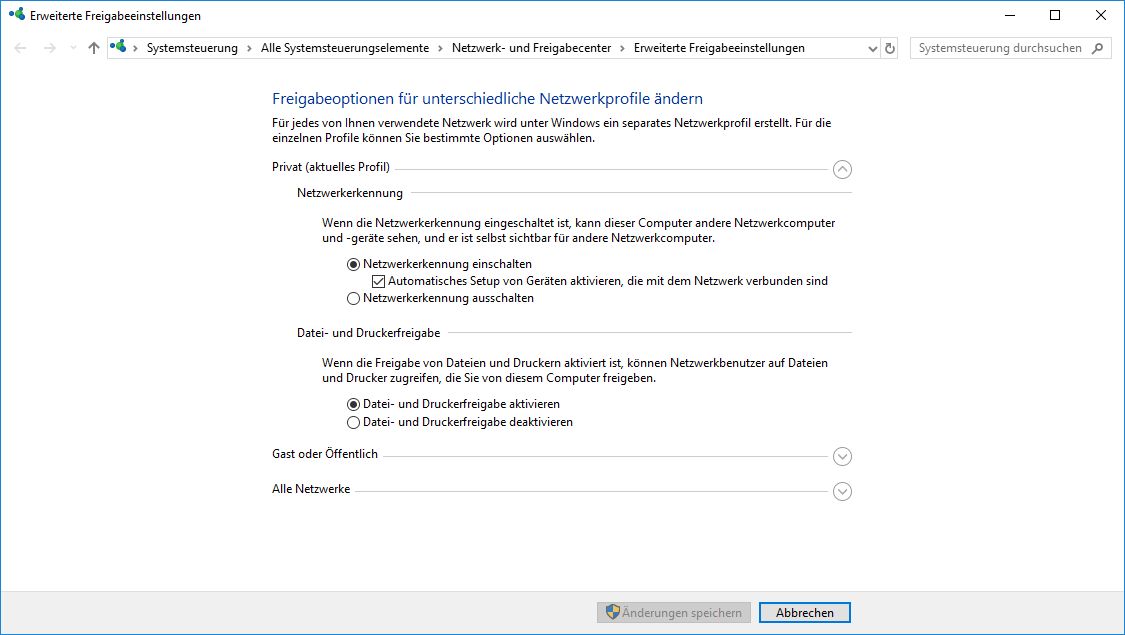The width and height of the screenshot is (1125, 635).
Task: Click the application icon in the title bar
Action: coord(14,15)
